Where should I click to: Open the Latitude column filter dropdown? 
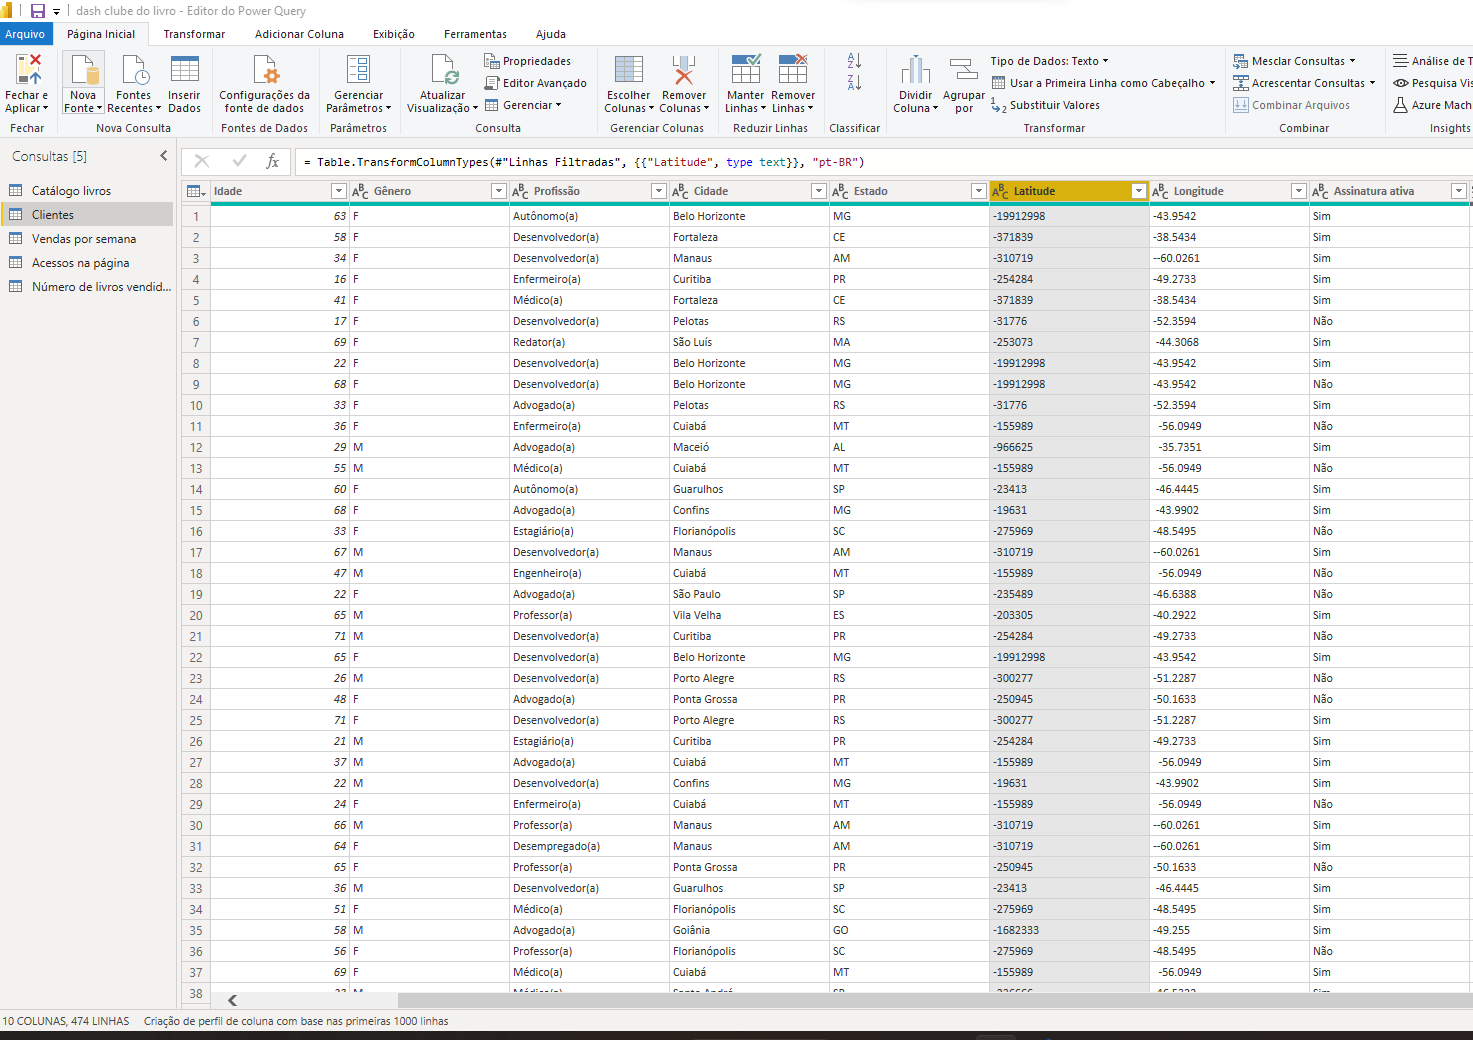pos(1138,191)
